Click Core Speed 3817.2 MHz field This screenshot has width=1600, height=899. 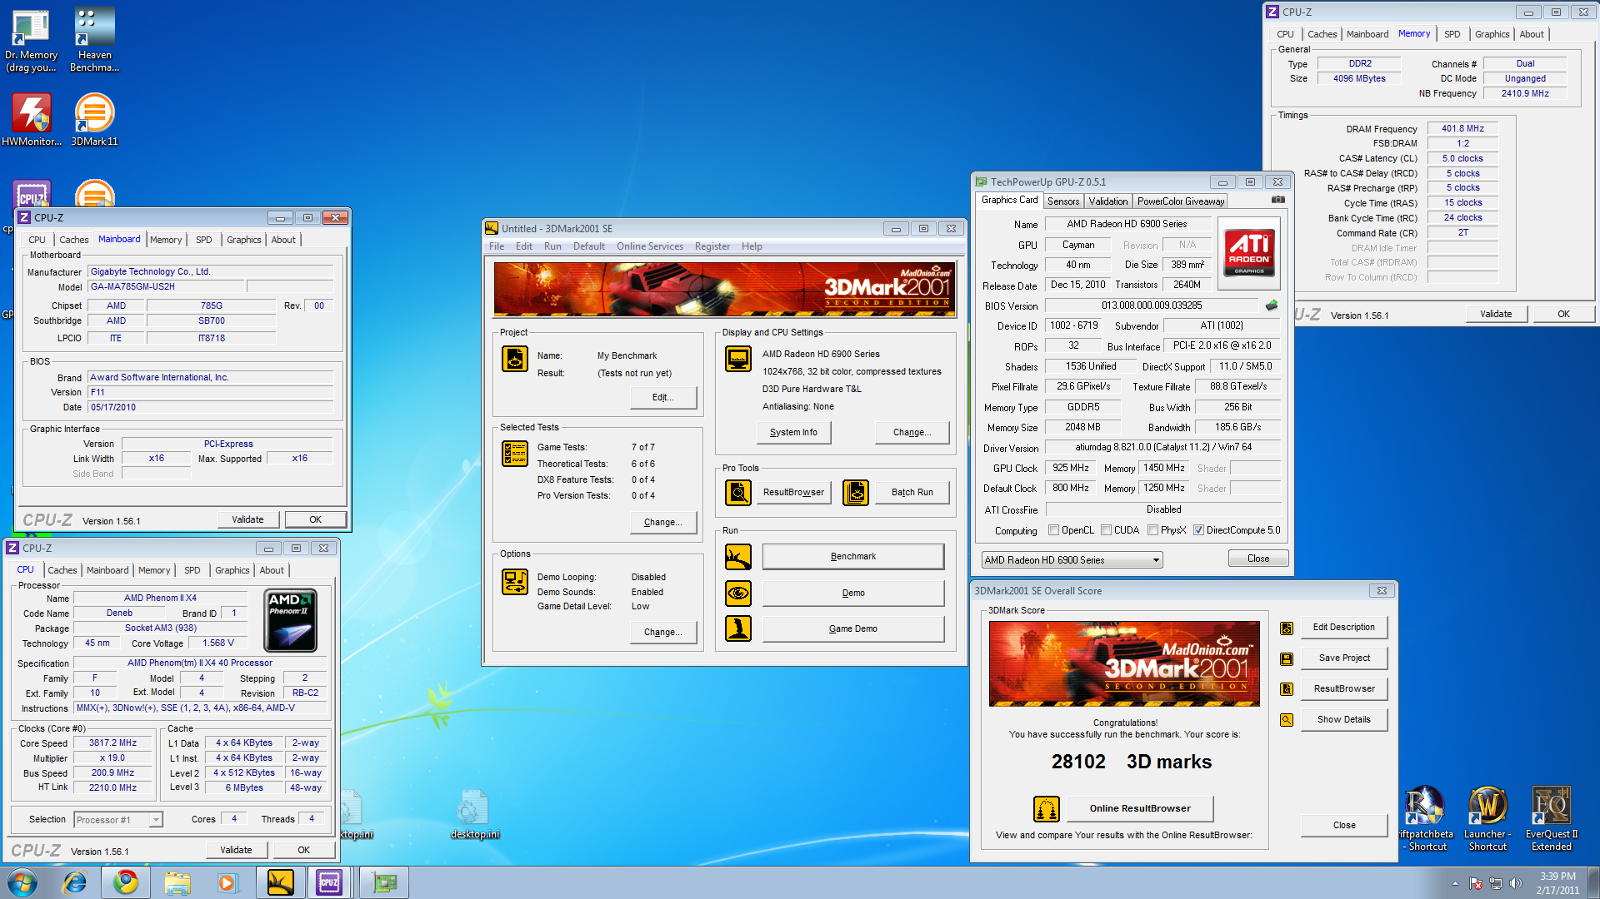tap(113, 743)
